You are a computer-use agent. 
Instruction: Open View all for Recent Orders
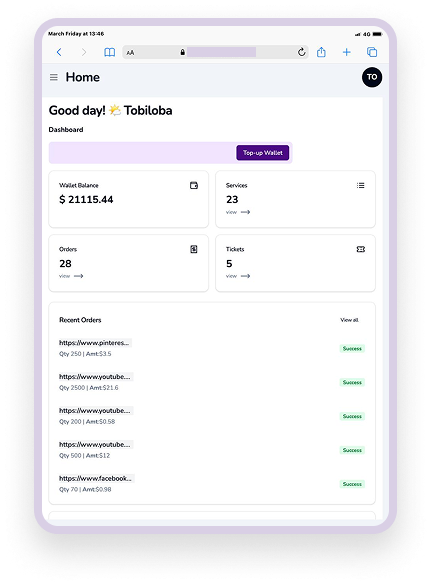point(349,320)
